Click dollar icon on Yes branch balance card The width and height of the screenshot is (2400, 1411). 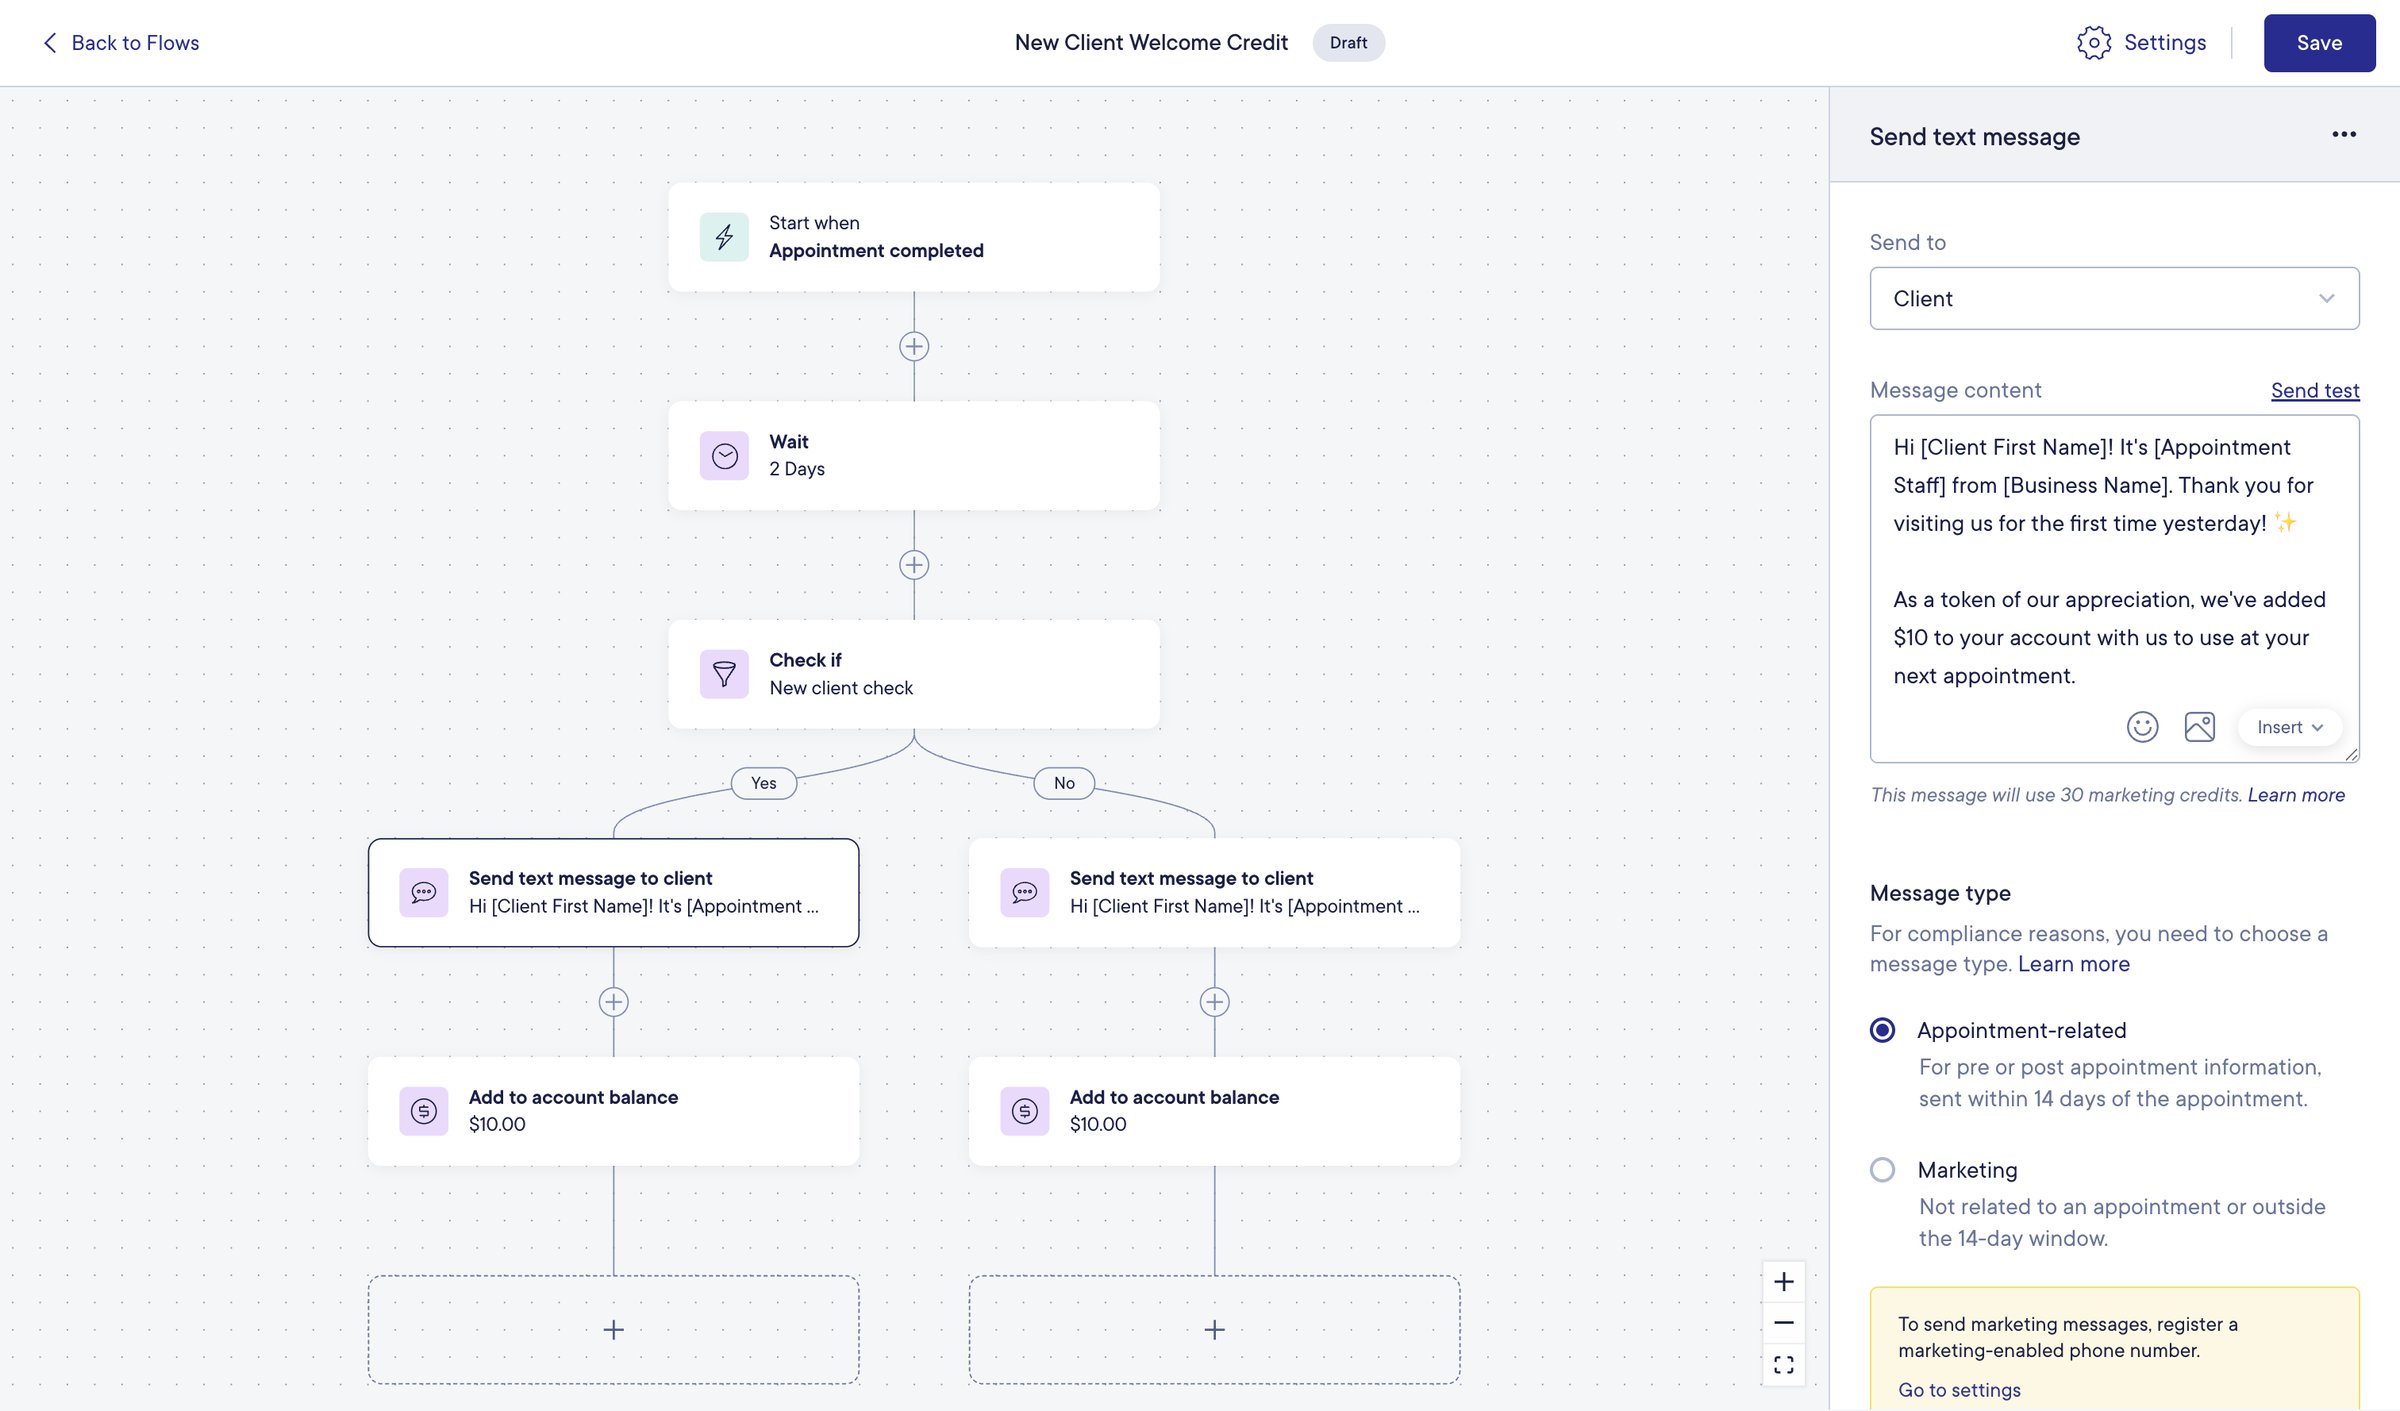click(424, 1111)
